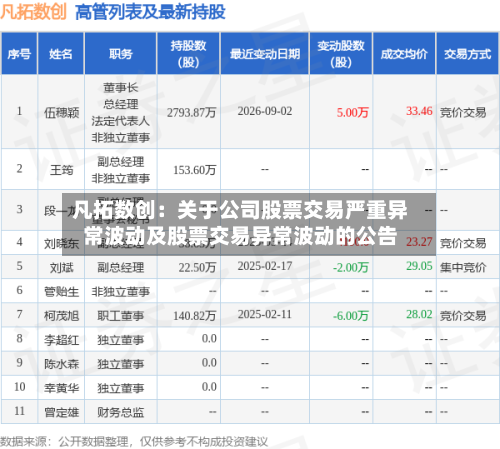Viewport: 500px width, 449px height.
Task: Select the 成交均价 column header
Action: 404,53
